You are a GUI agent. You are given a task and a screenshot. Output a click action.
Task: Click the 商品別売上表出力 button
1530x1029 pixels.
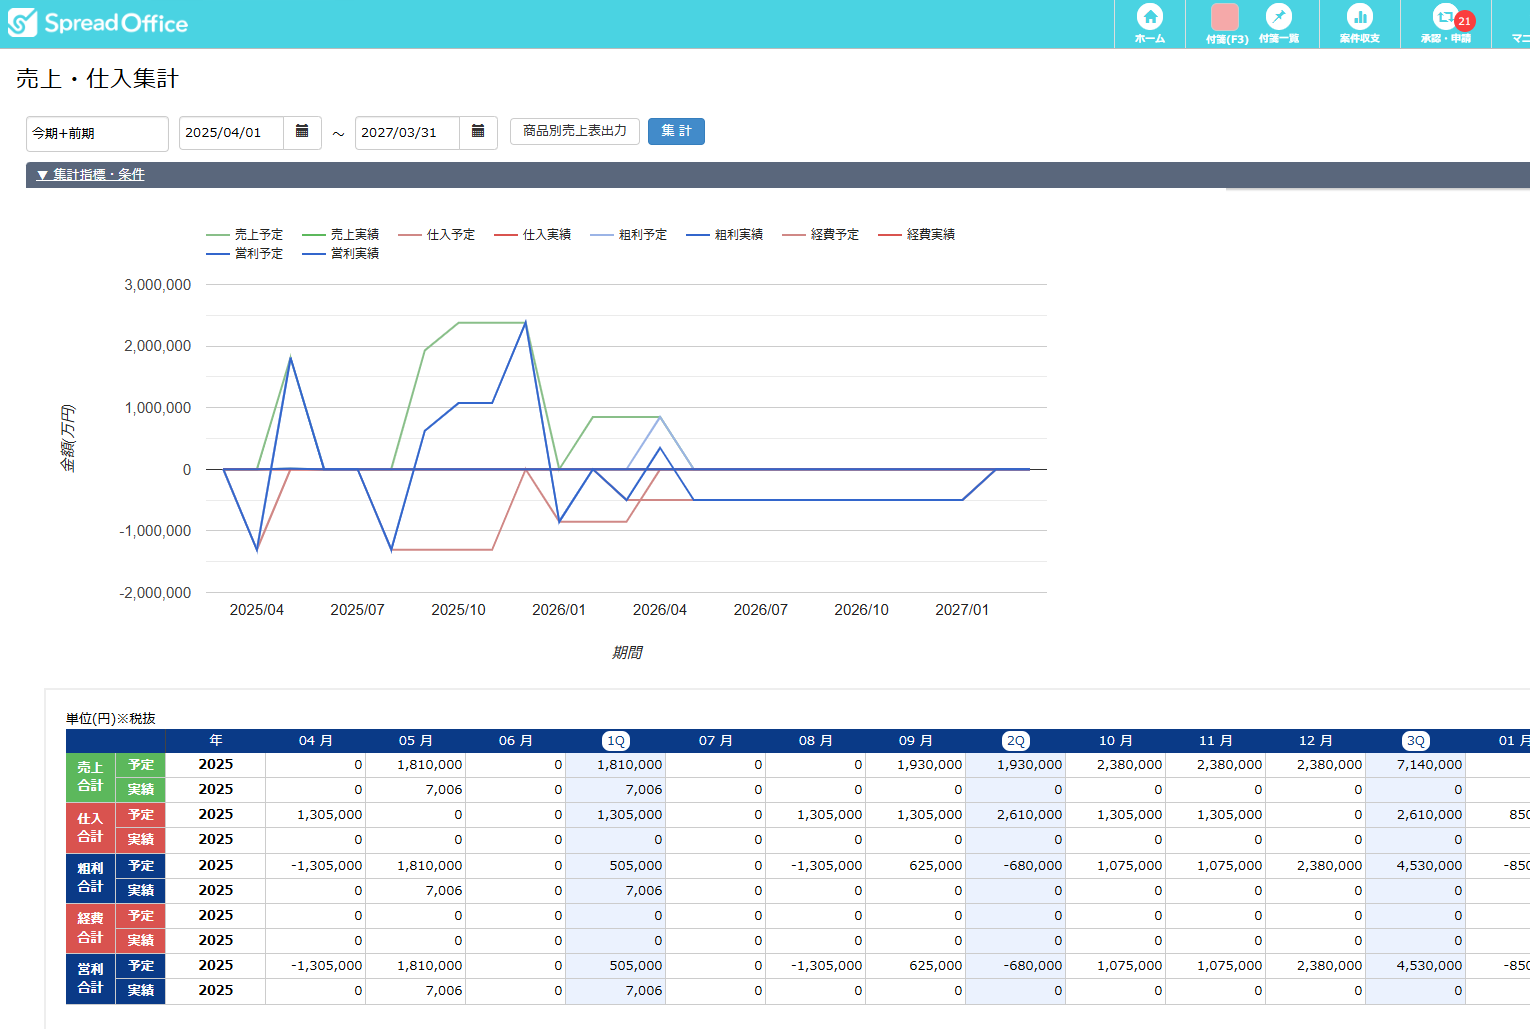click(x=574, y=131)
